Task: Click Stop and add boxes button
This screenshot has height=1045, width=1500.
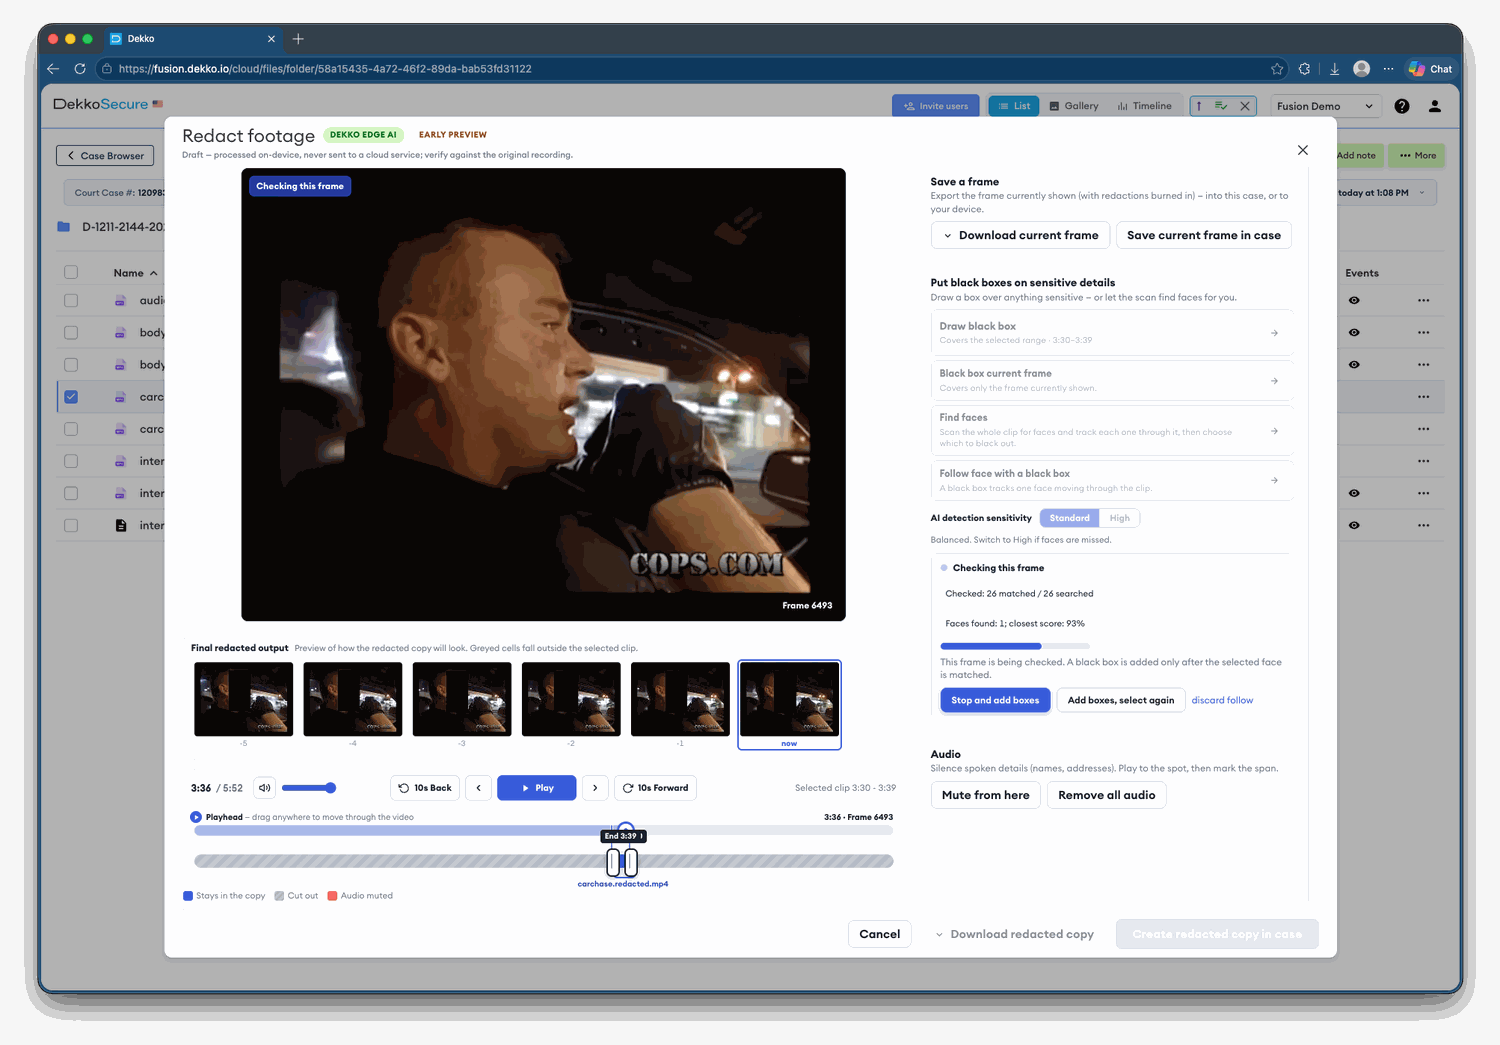Action: [x=995, y=700]
